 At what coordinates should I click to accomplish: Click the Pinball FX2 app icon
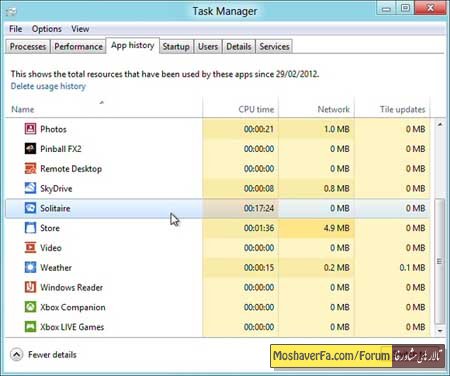coord(30,148)
